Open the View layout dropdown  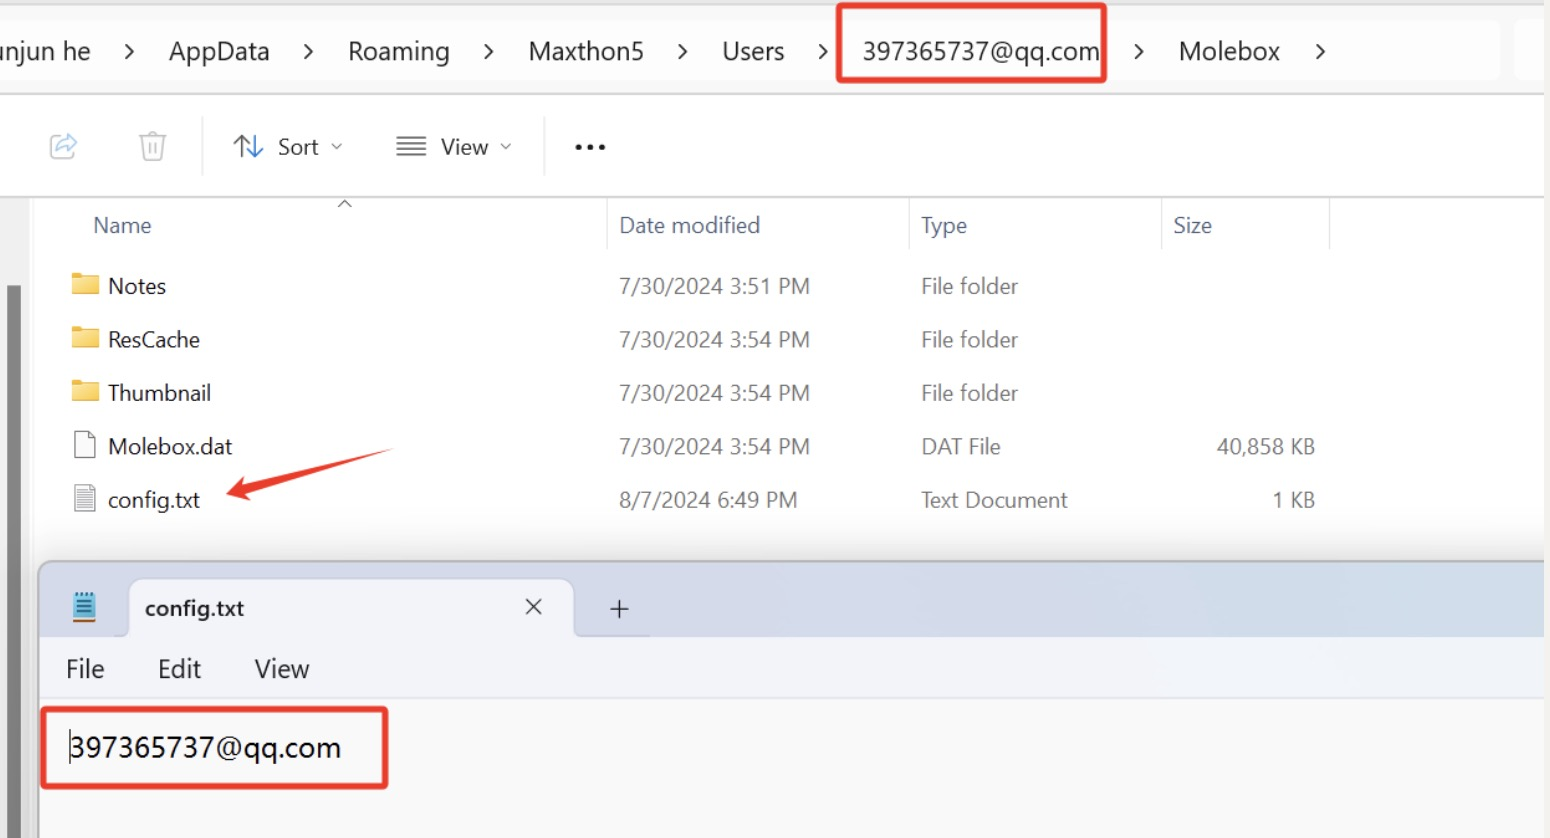tap(455, 147)
